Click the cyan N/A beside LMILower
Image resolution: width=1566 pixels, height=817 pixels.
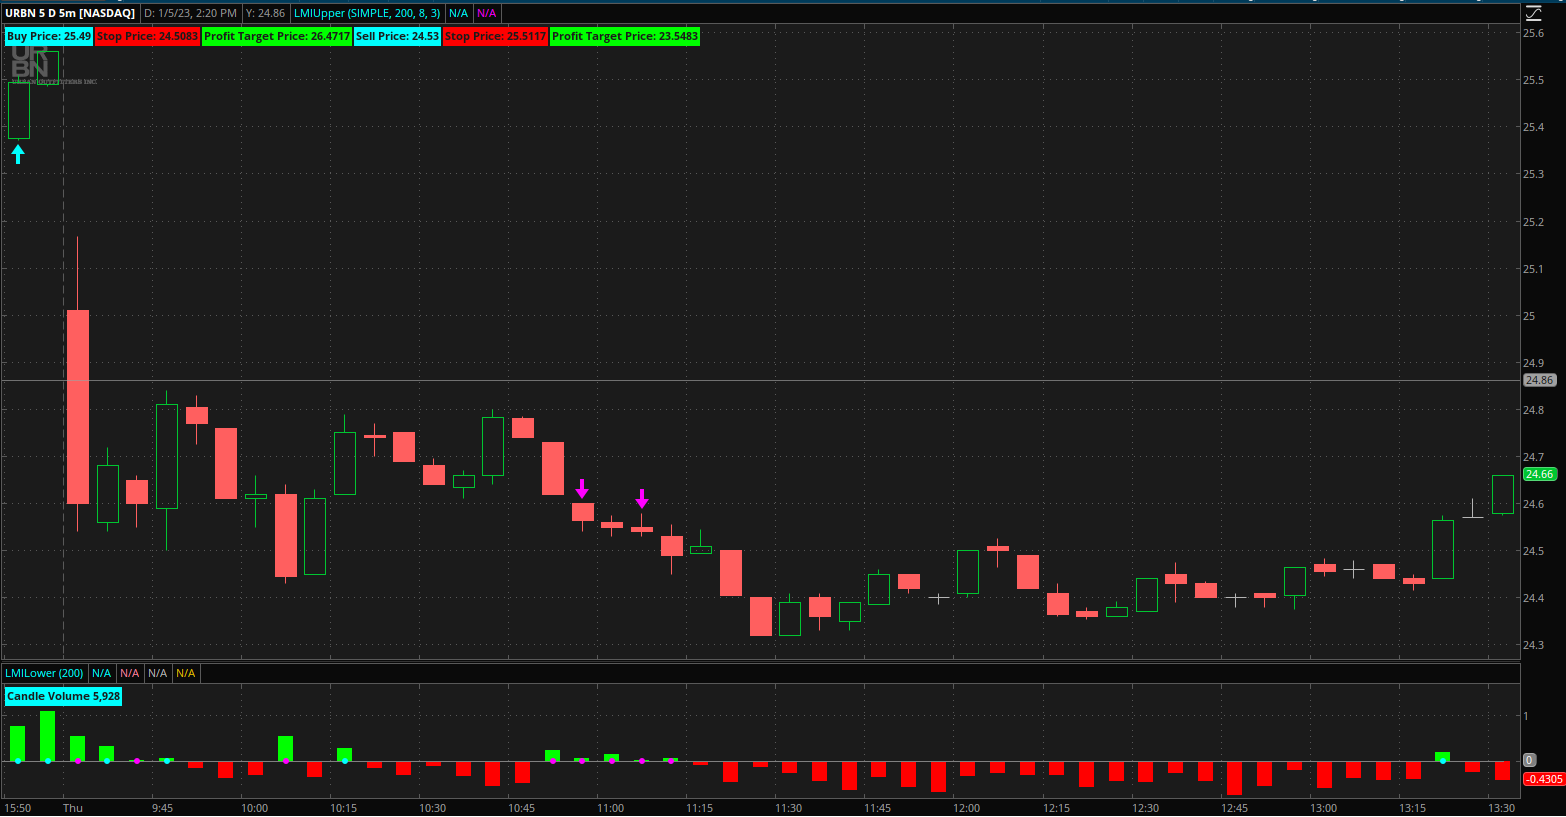[x=101, y=673]
